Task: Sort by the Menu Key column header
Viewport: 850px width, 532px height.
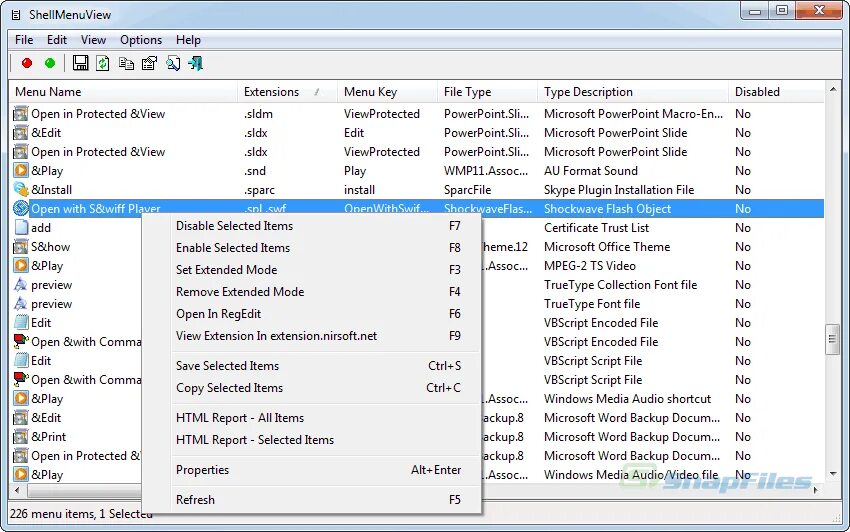Action: 387,92
